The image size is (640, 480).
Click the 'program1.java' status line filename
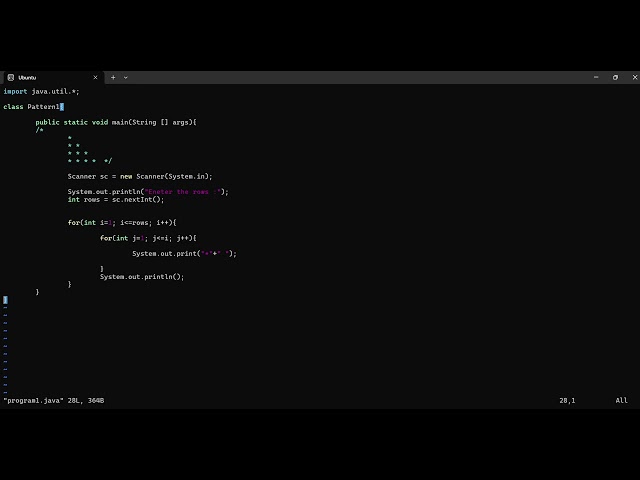[x=33, y=401]
